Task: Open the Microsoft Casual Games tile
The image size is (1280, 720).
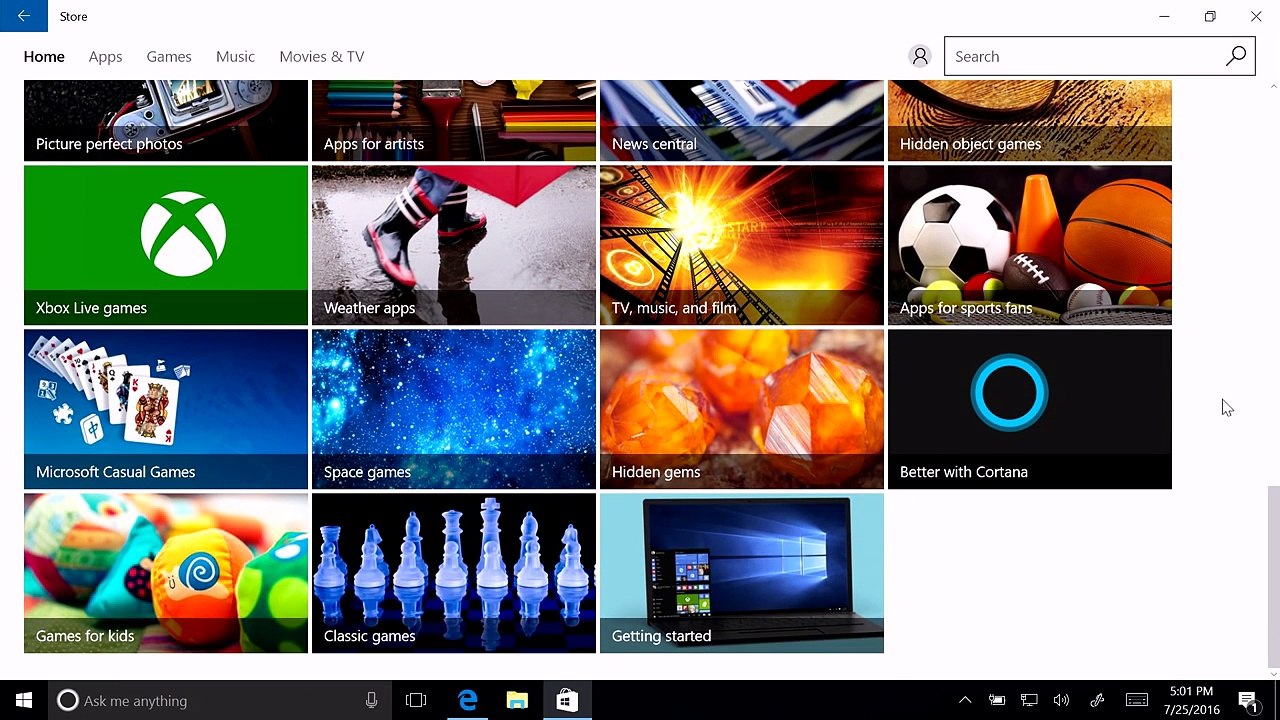Action: 166,409
